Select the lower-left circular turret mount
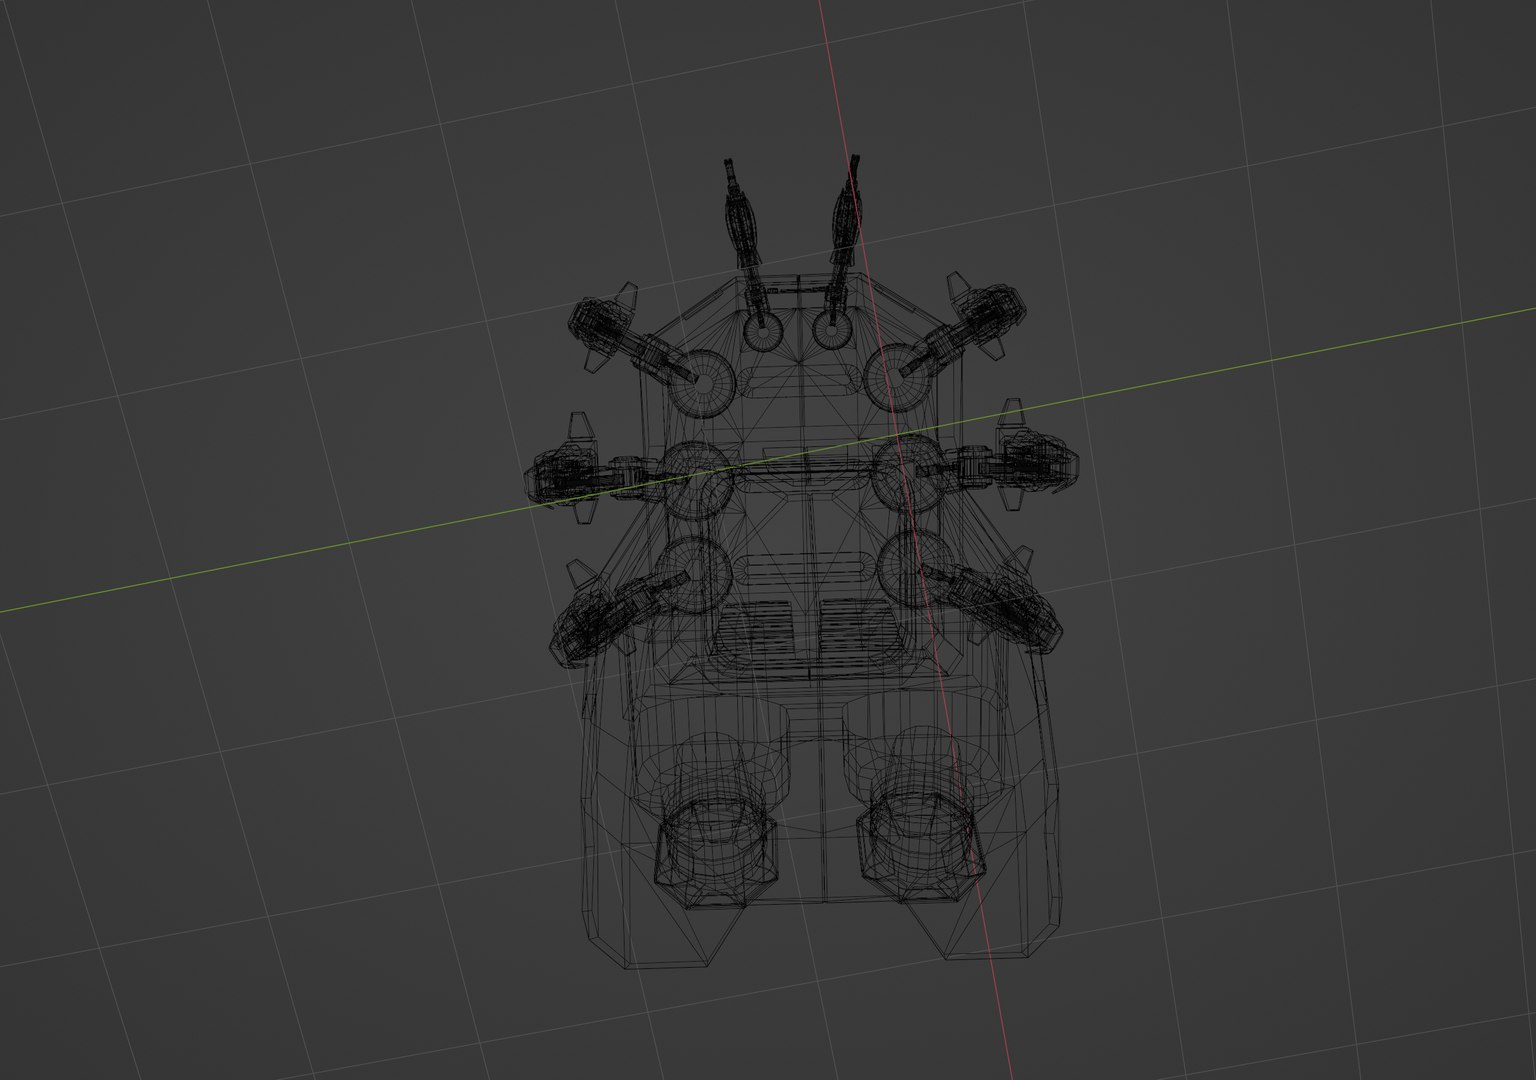Viewport: 1536px width, 1080px height. [697, 574]
